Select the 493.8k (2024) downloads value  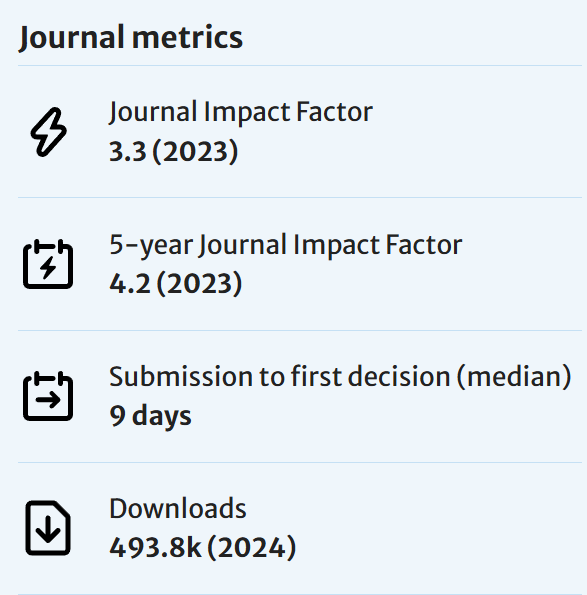203,548
